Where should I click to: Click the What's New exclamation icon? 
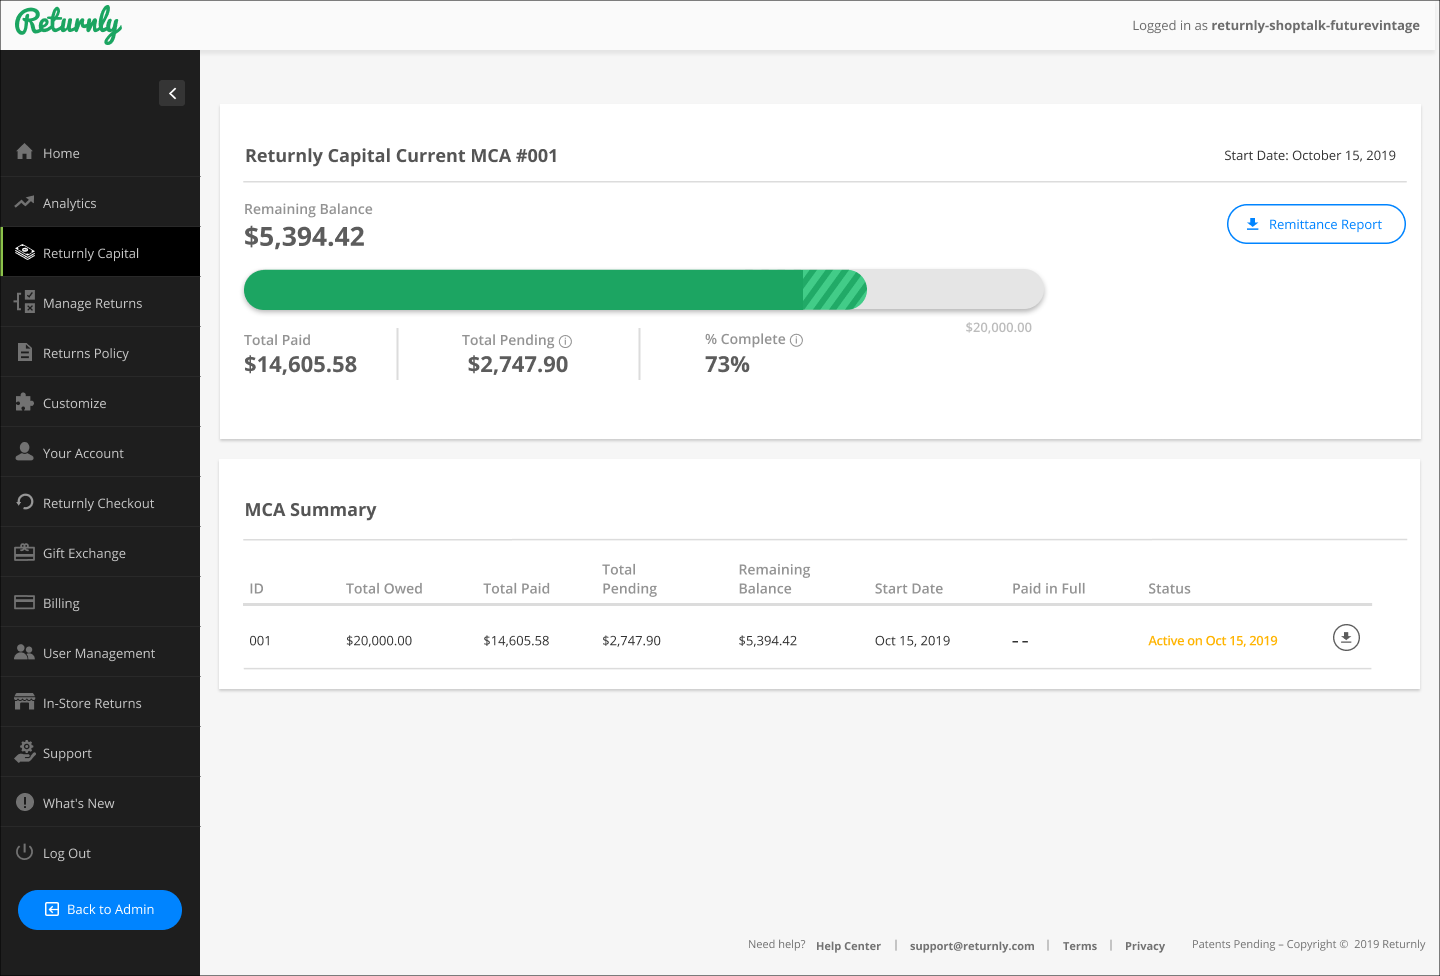[x=25, y=802]
